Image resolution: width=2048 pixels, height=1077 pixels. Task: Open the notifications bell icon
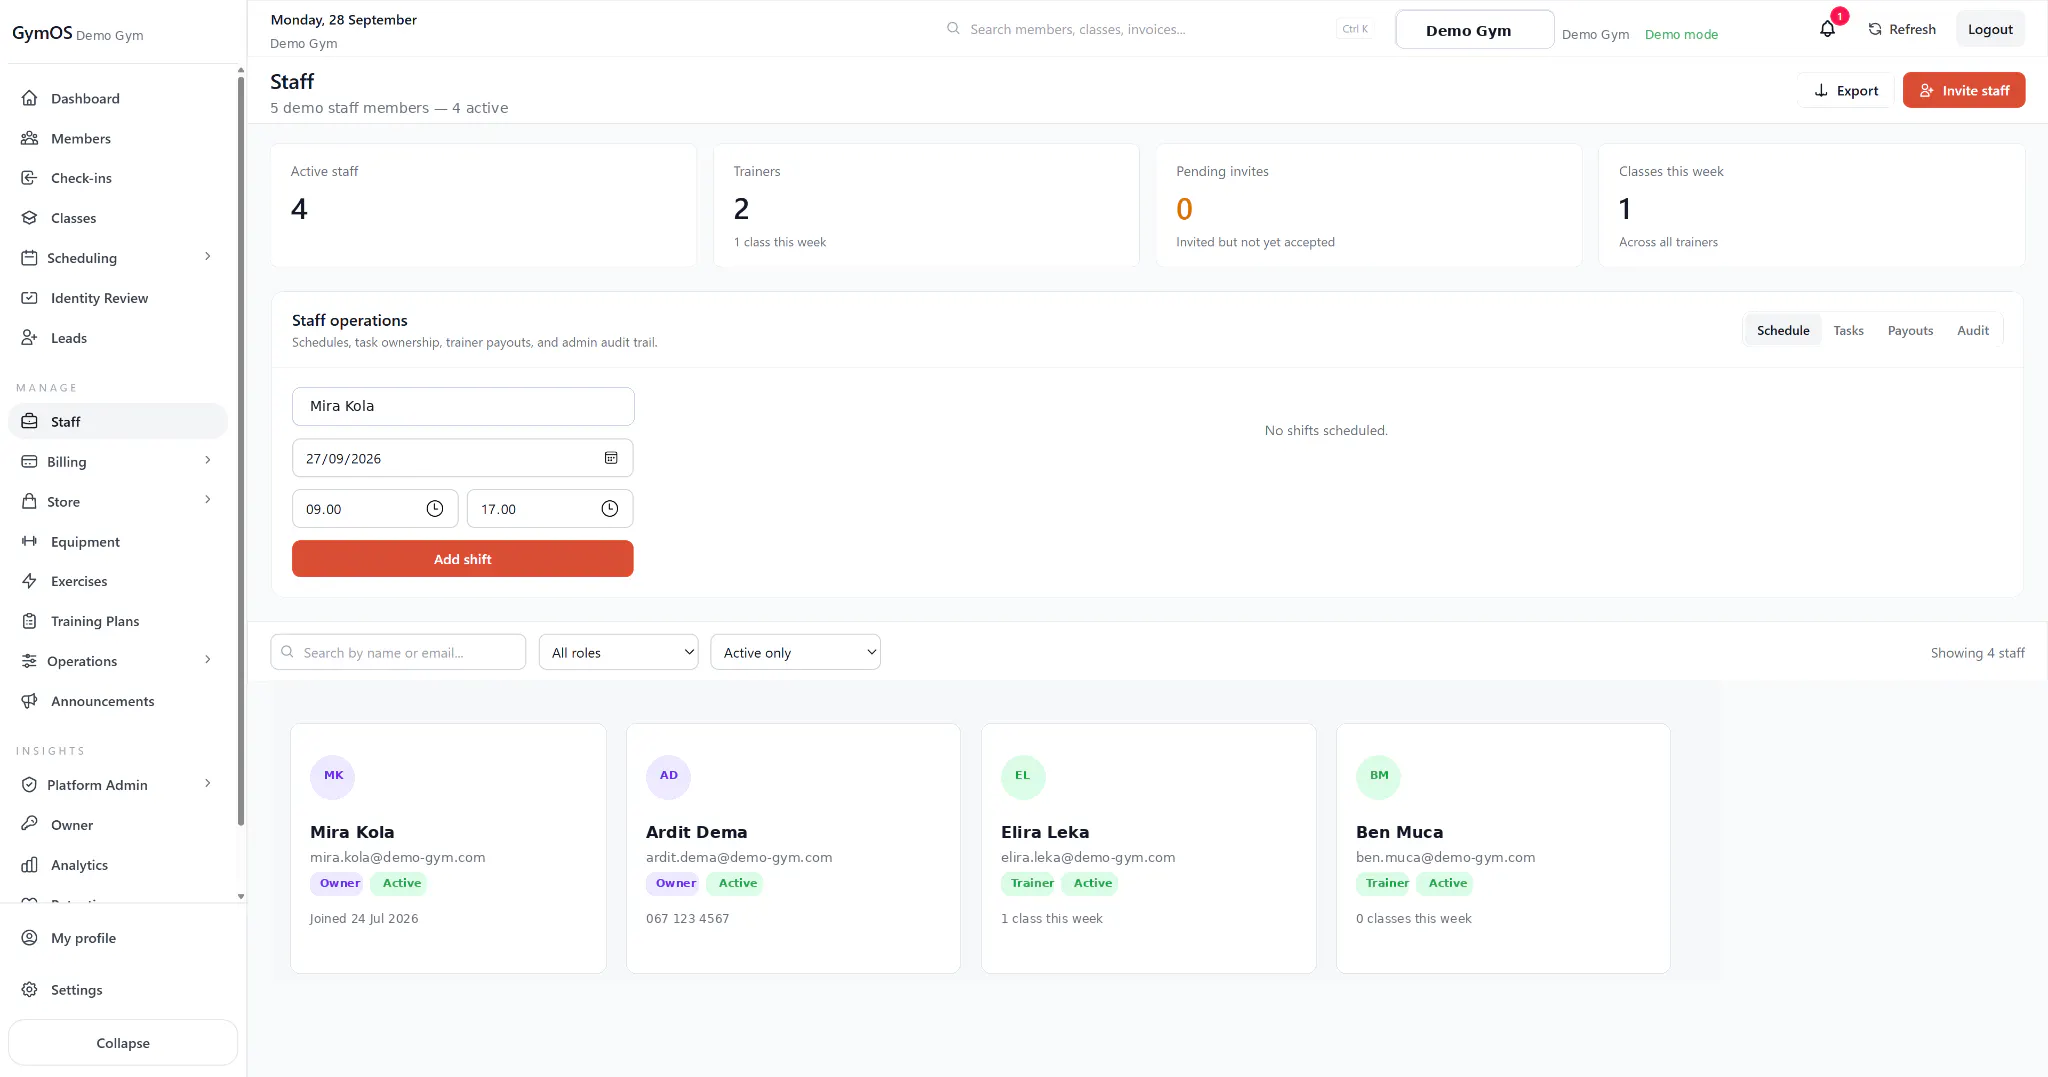(1827, 29)
